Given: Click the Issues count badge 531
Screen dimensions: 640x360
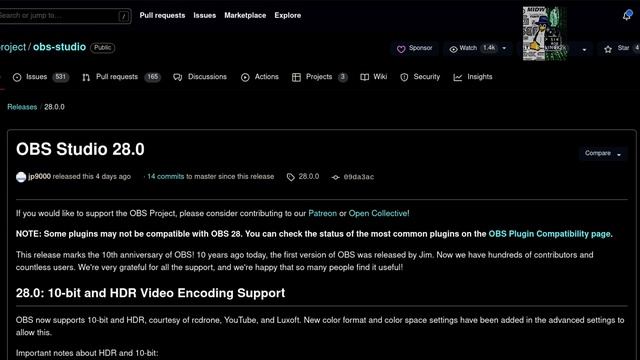Looking at the screenshot, I should coord(60,77).
